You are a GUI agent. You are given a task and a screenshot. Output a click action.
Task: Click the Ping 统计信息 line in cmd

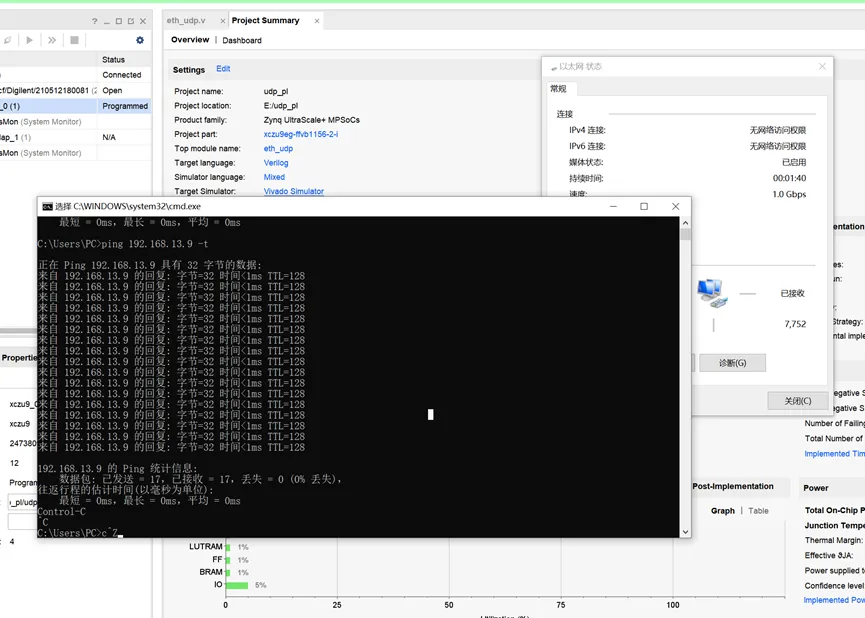pyautogui.click(x=118, y=468)
